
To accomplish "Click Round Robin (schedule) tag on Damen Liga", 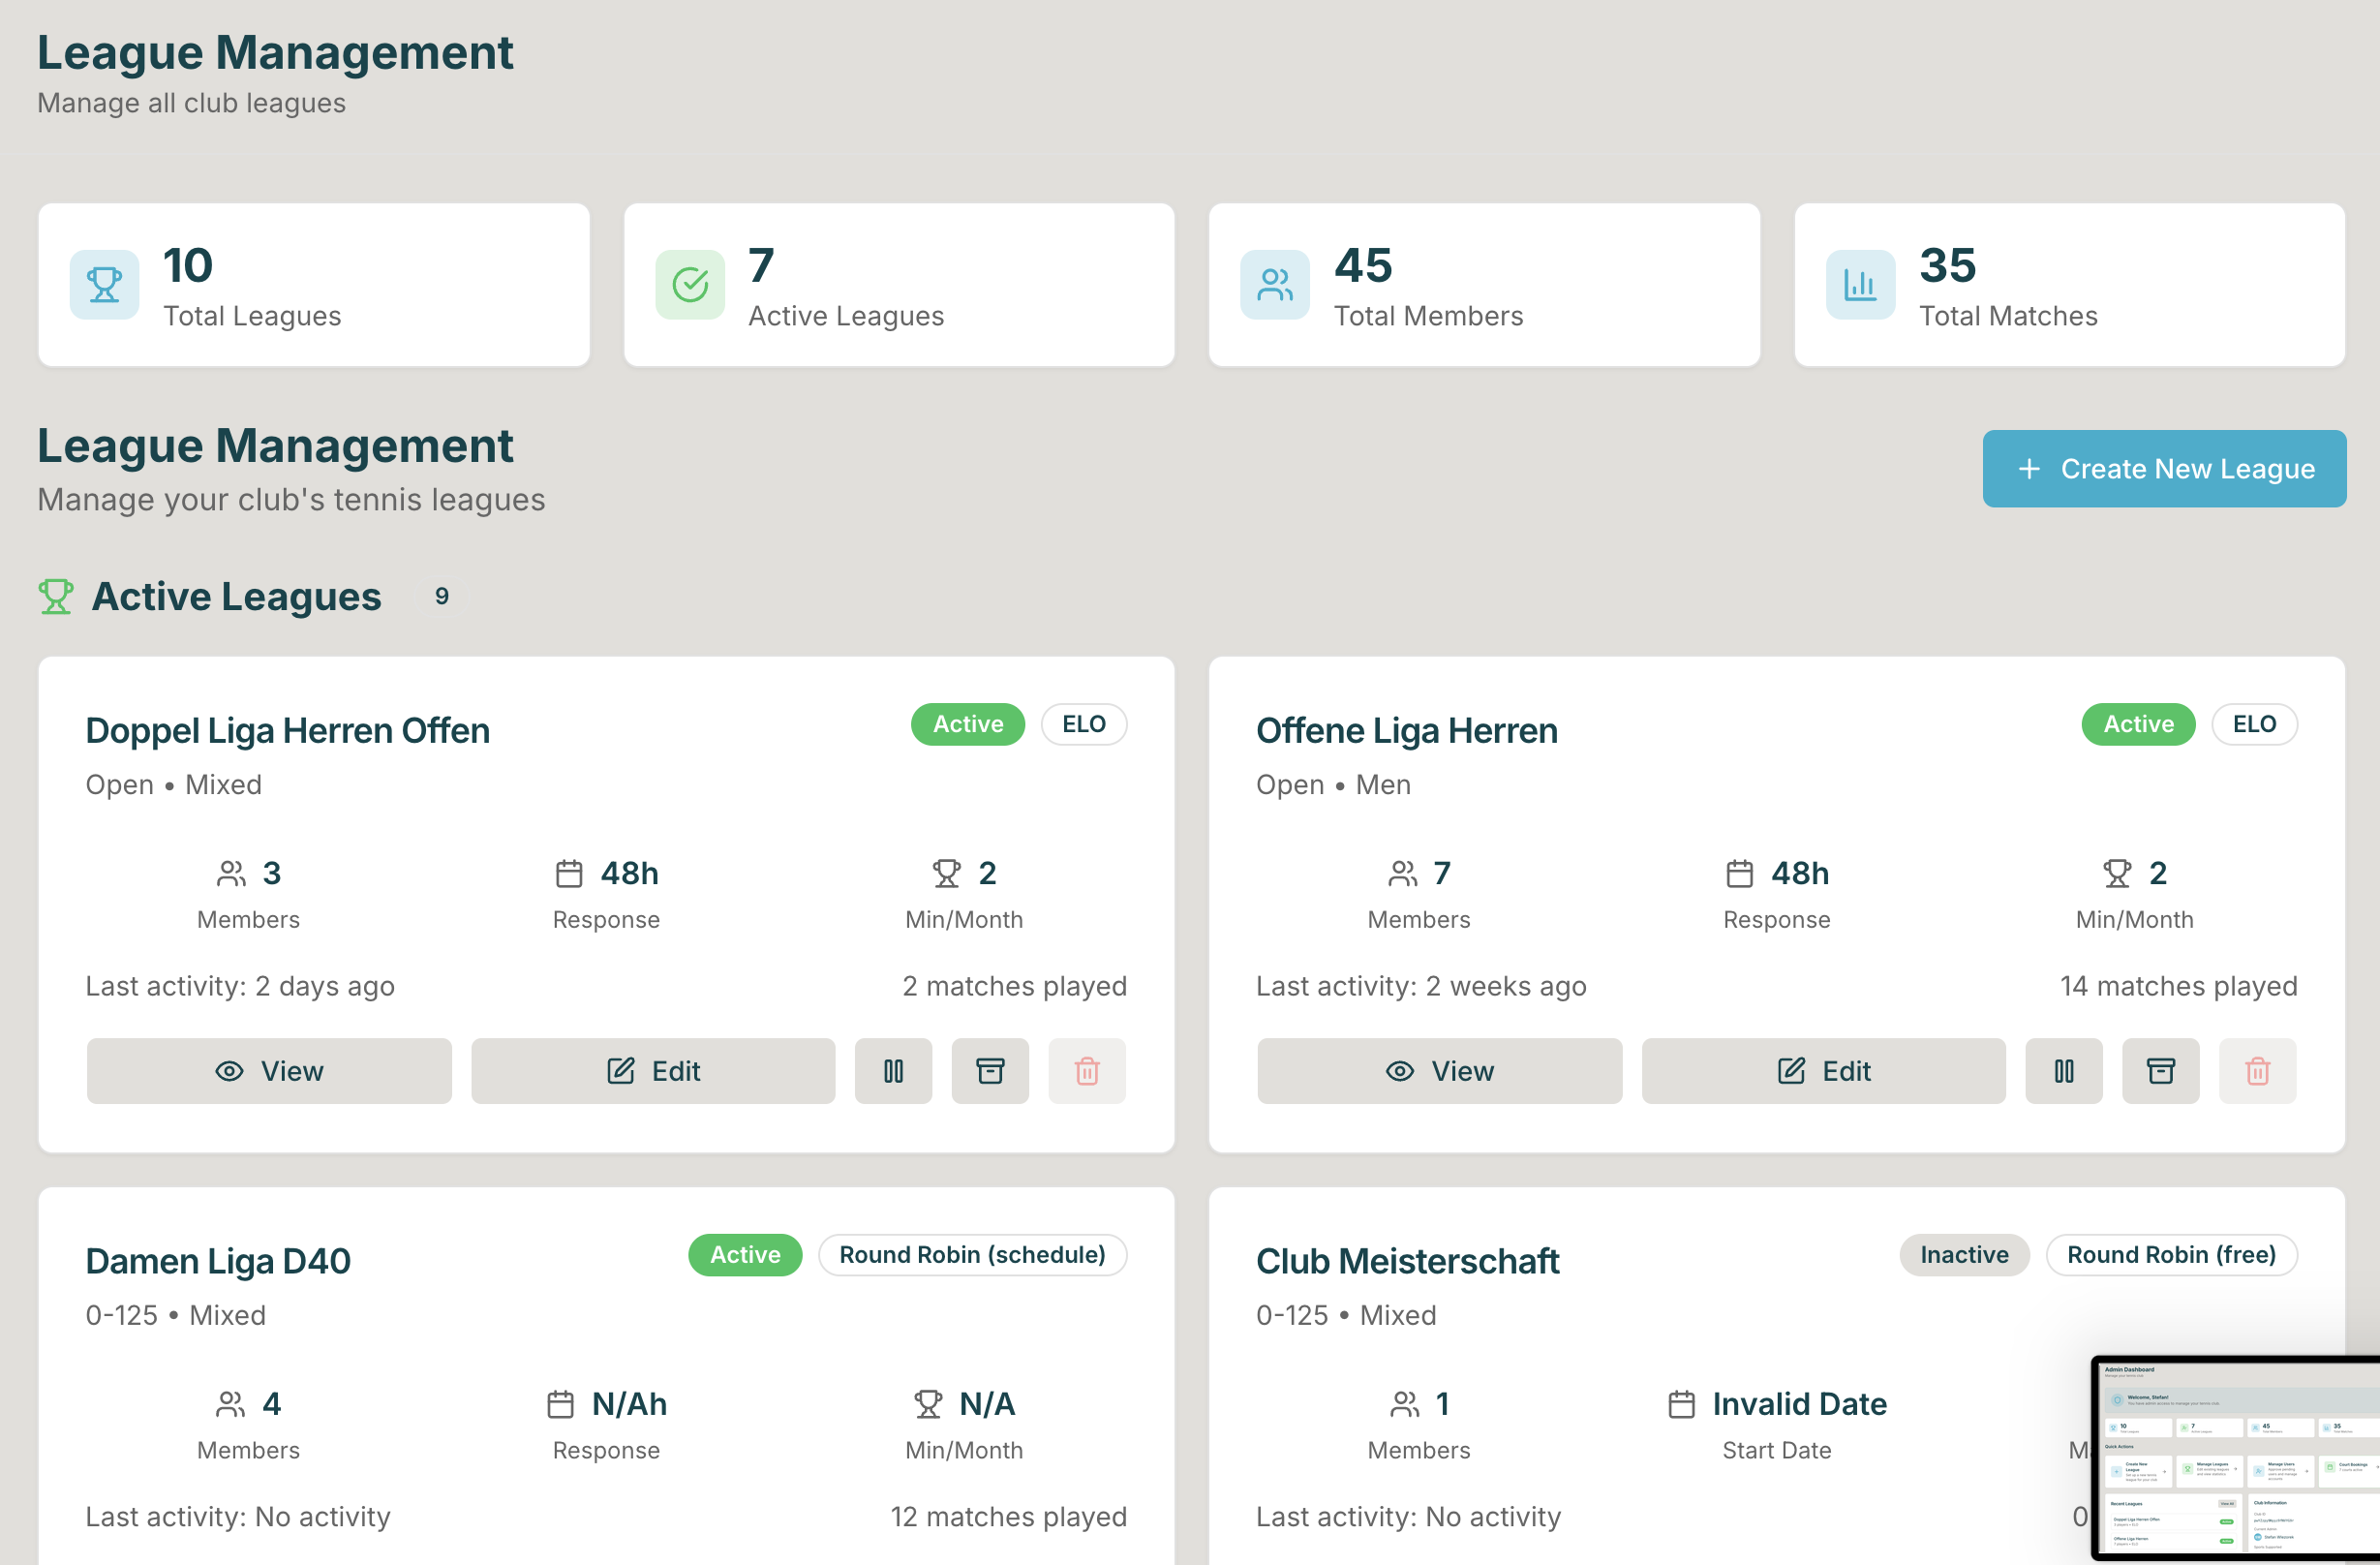I will pos(972,1255).
